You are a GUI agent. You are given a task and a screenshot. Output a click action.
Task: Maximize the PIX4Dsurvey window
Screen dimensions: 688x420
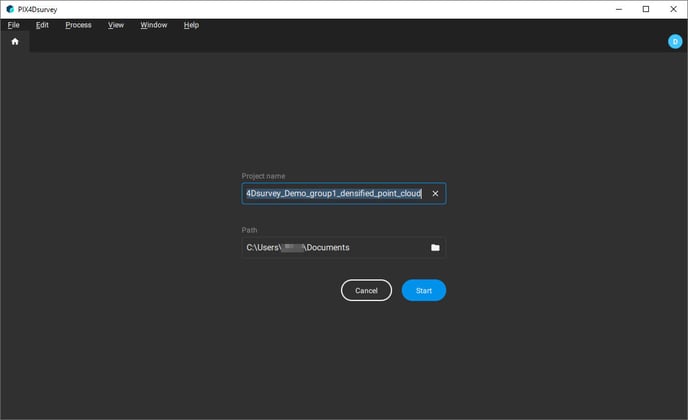(645, 9)
